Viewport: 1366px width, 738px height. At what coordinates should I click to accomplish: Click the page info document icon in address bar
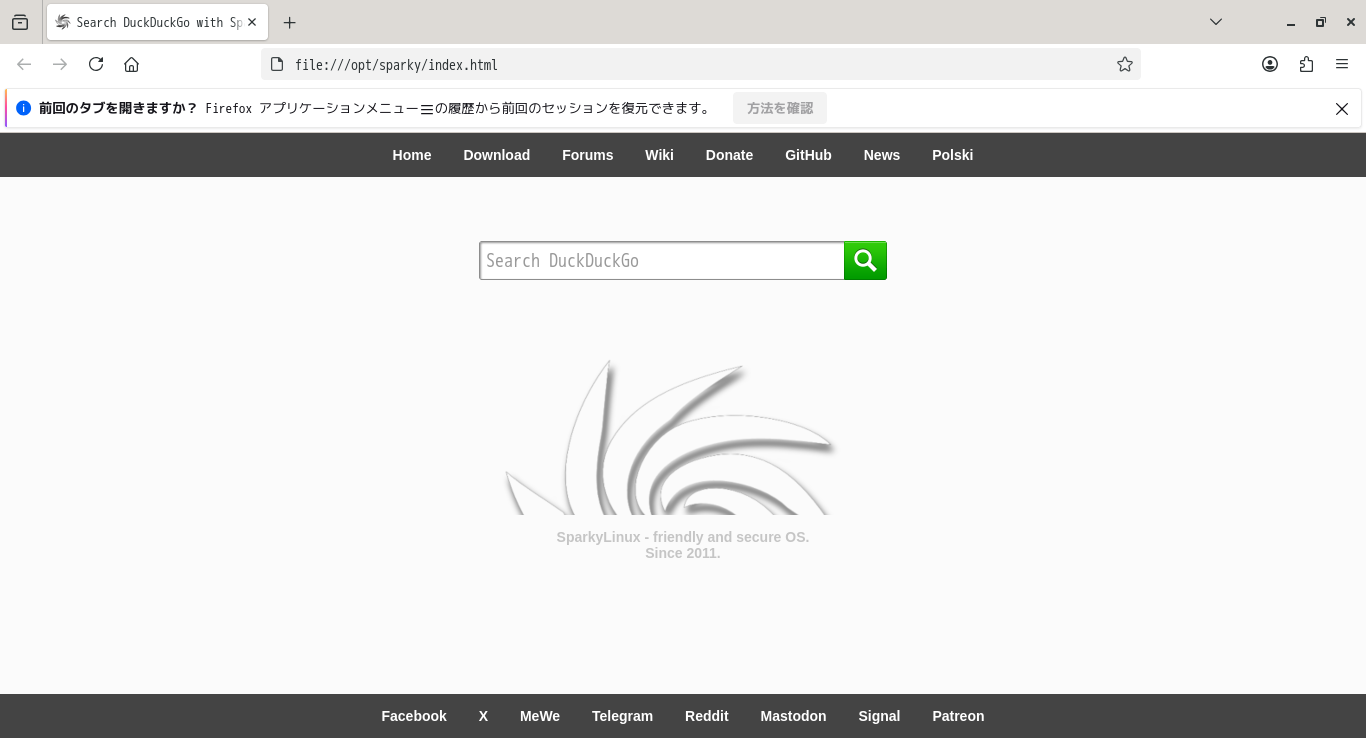tap(278, 65)
